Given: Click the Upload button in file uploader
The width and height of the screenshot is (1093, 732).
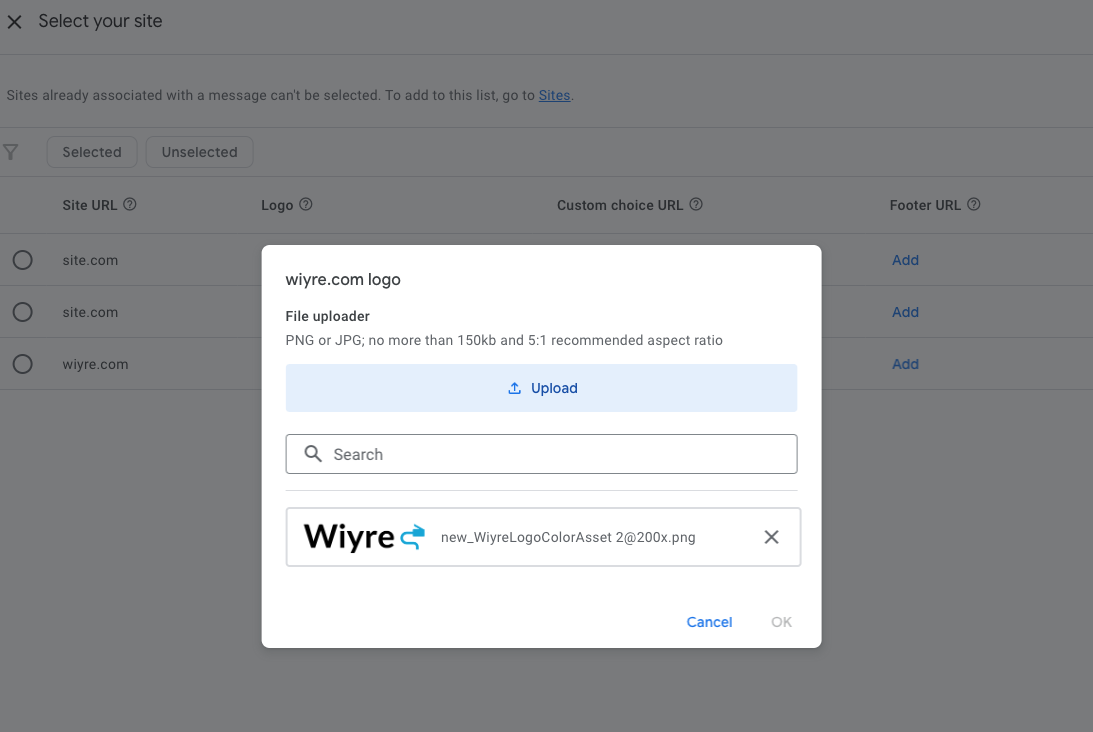Looking at the screenshot, I should point(542,388).
